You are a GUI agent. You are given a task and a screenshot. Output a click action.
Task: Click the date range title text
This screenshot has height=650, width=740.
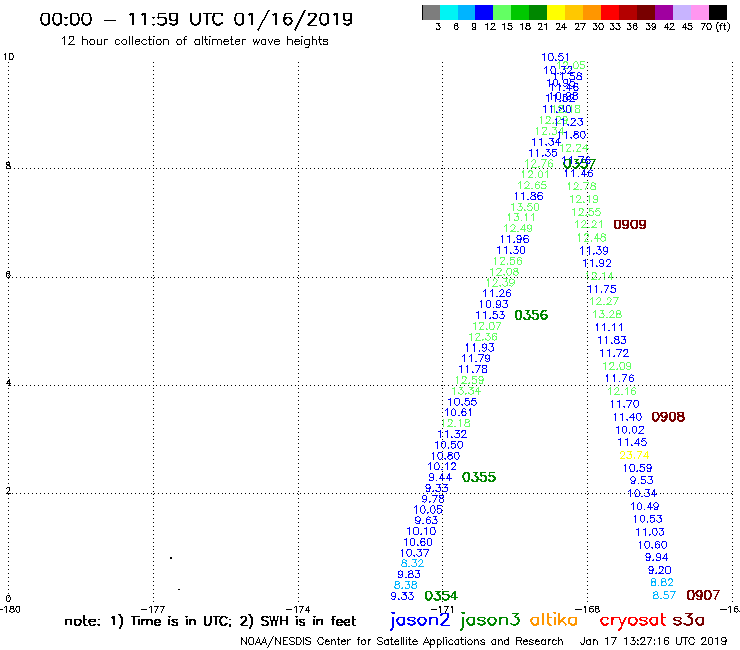pyautogui.click(x=196, y=19)
